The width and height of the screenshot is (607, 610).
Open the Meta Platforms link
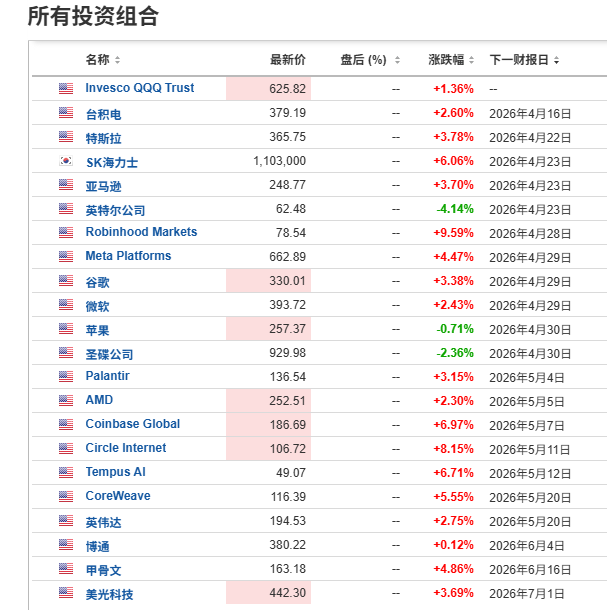[128, 256]
